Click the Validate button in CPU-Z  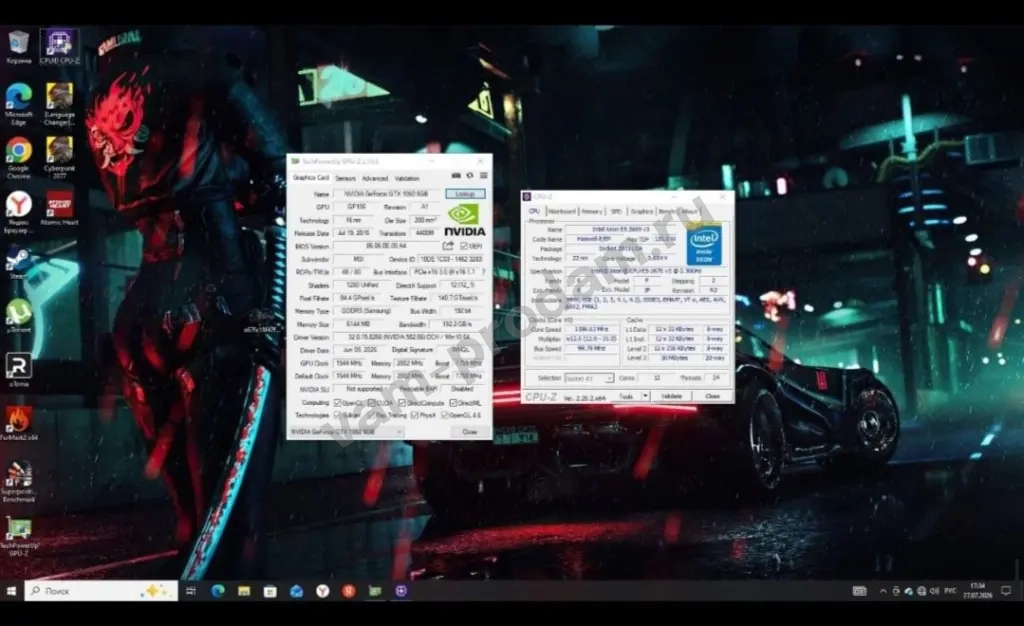point(671,396)
